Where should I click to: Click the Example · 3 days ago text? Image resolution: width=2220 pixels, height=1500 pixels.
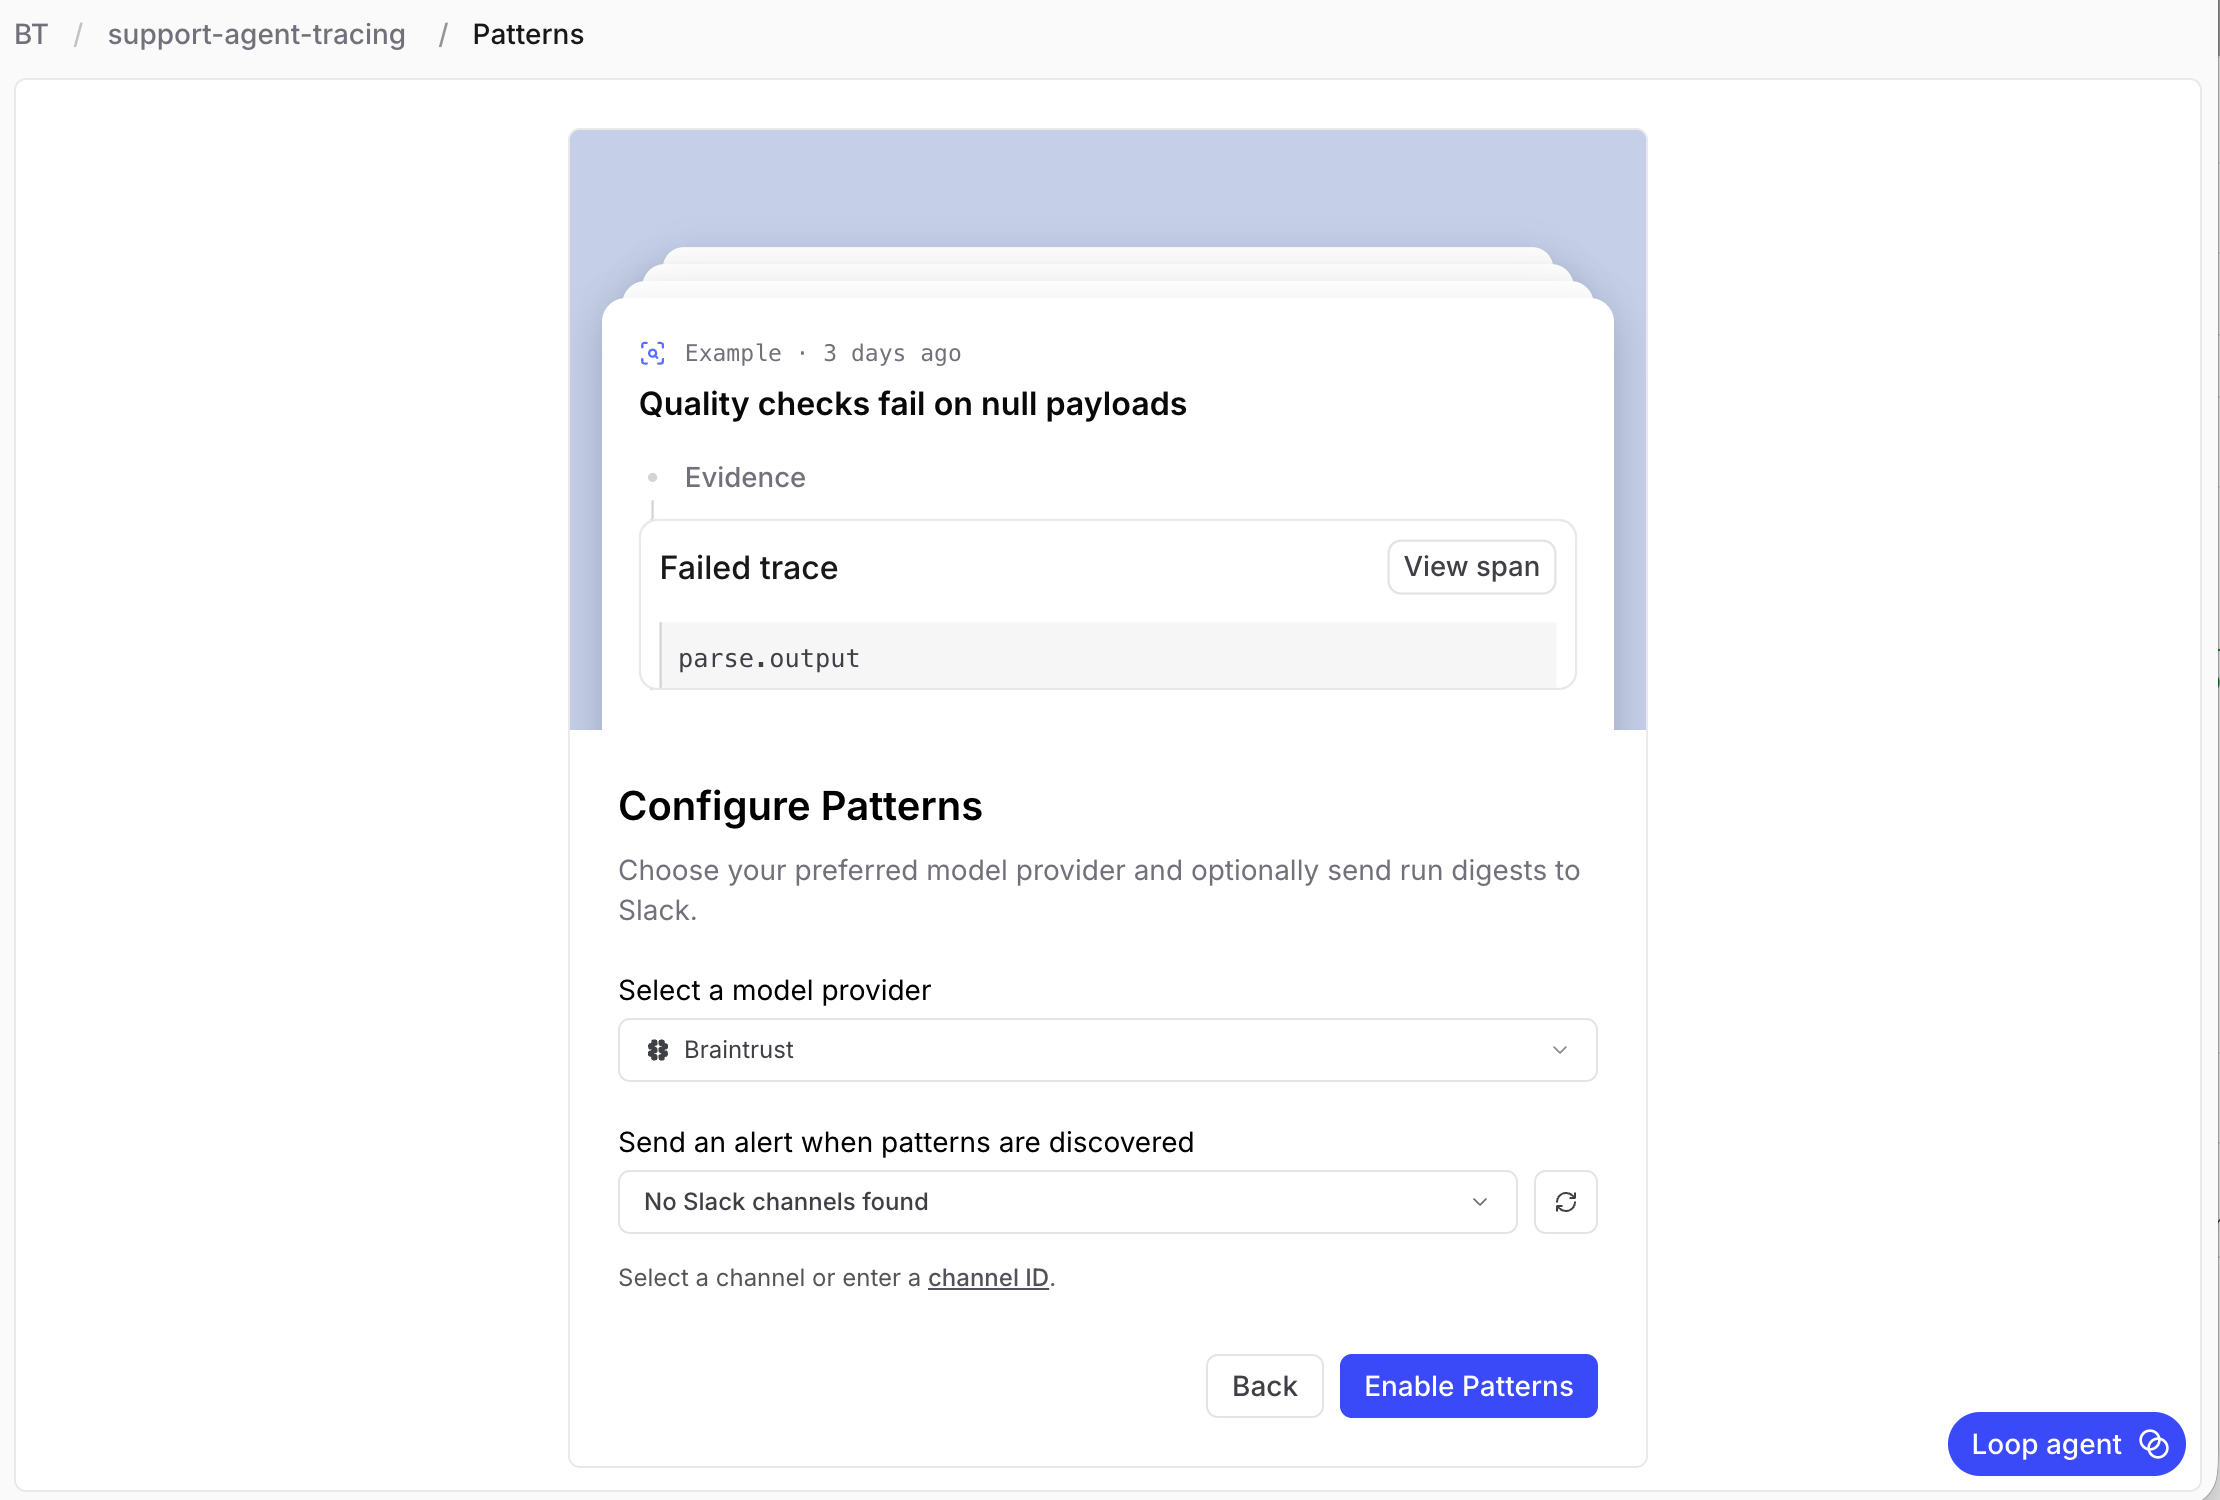822,353
